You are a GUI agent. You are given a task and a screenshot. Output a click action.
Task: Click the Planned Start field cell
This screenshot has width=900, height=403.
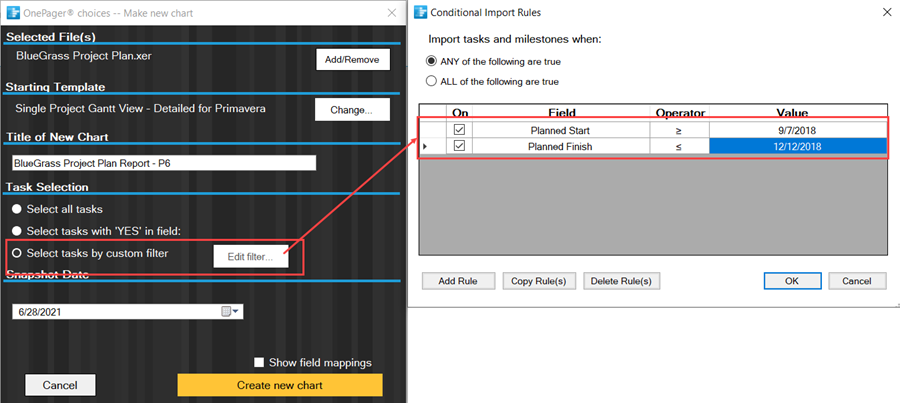click(x=561, y=130)
